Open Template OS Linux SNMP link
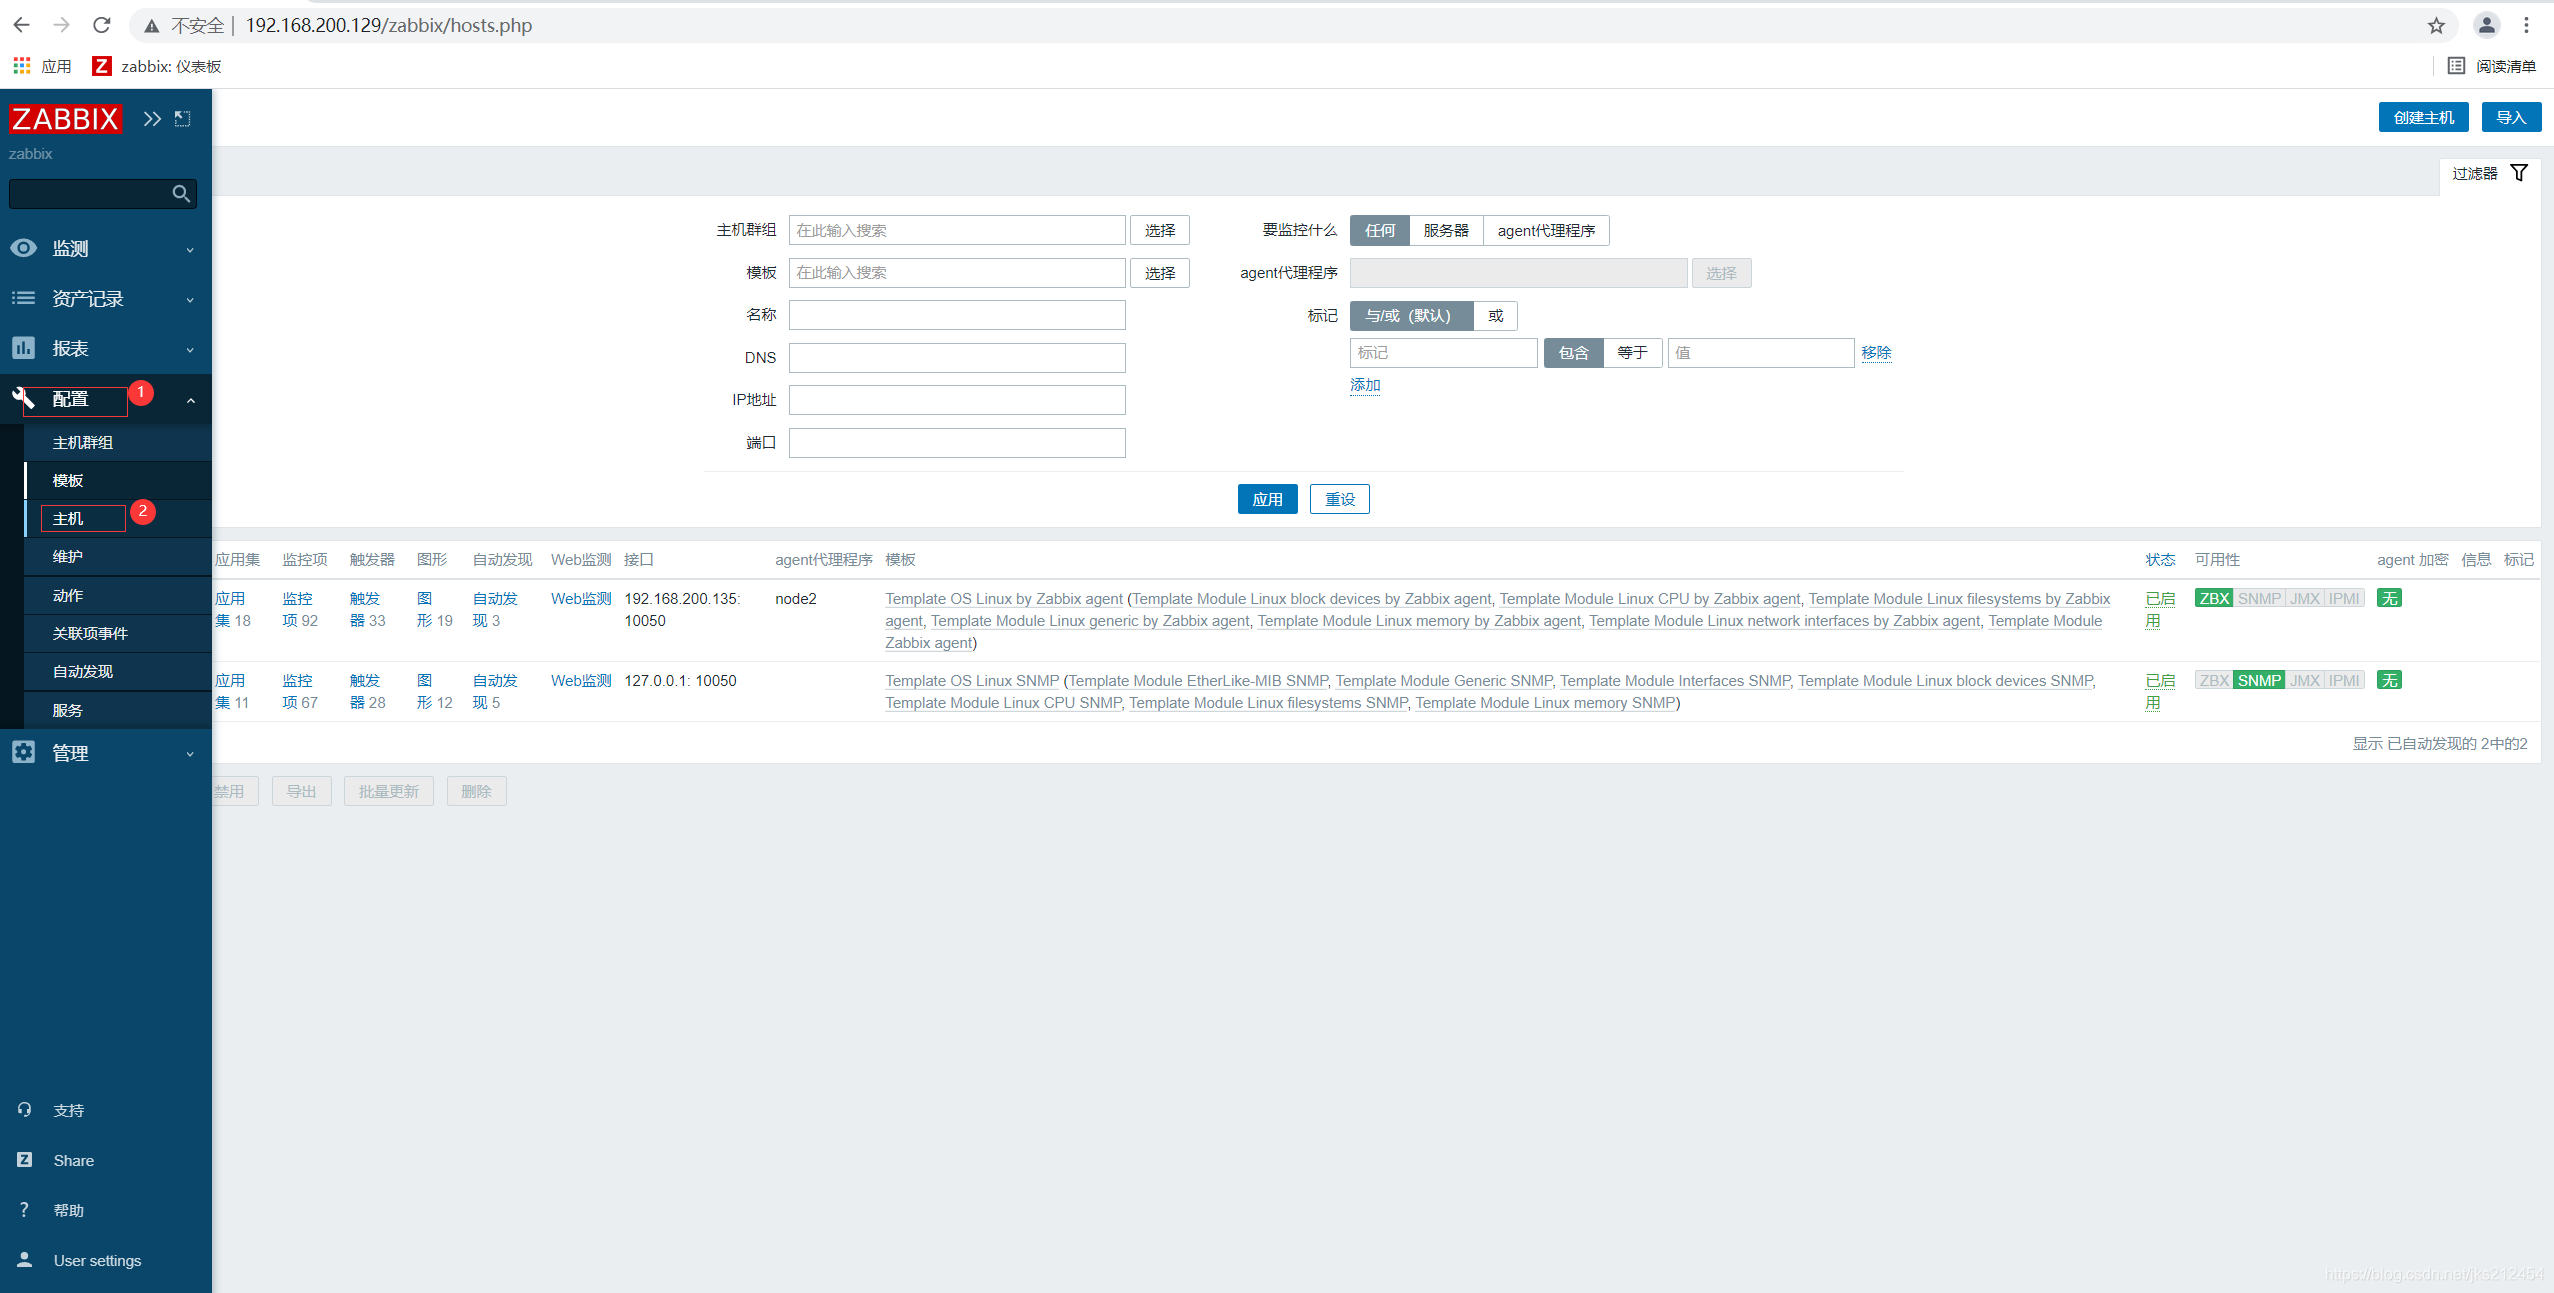This screenshot has width=2554, height=1293. tap(971, 681)
